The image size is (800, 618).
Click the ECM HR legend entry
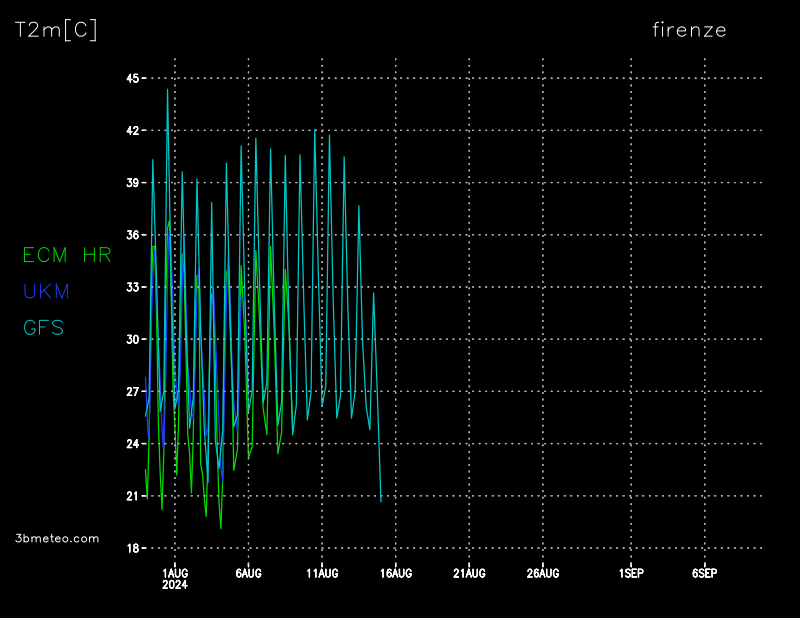pyautogui.click(x=67, y=256)
